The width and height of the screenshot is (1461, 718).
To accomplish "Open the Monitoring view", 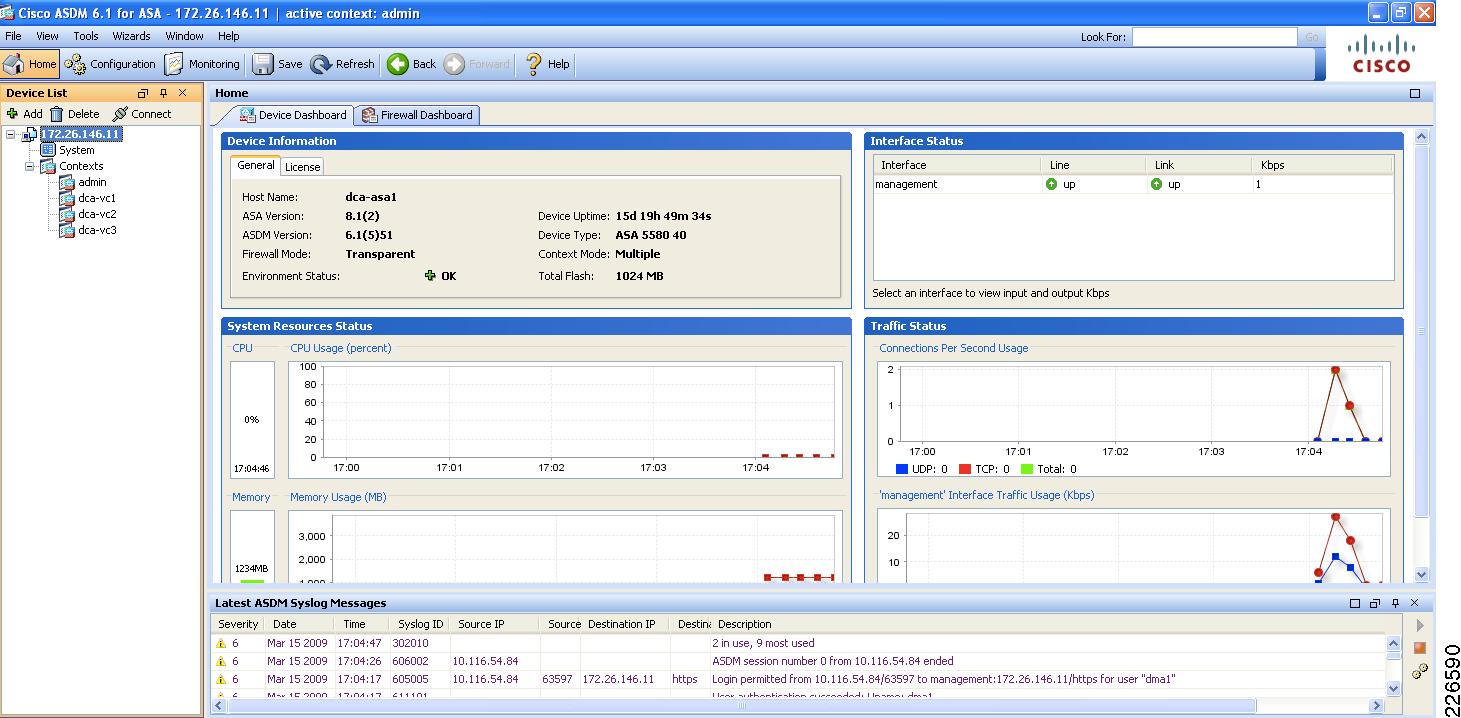I will point(202,64).
